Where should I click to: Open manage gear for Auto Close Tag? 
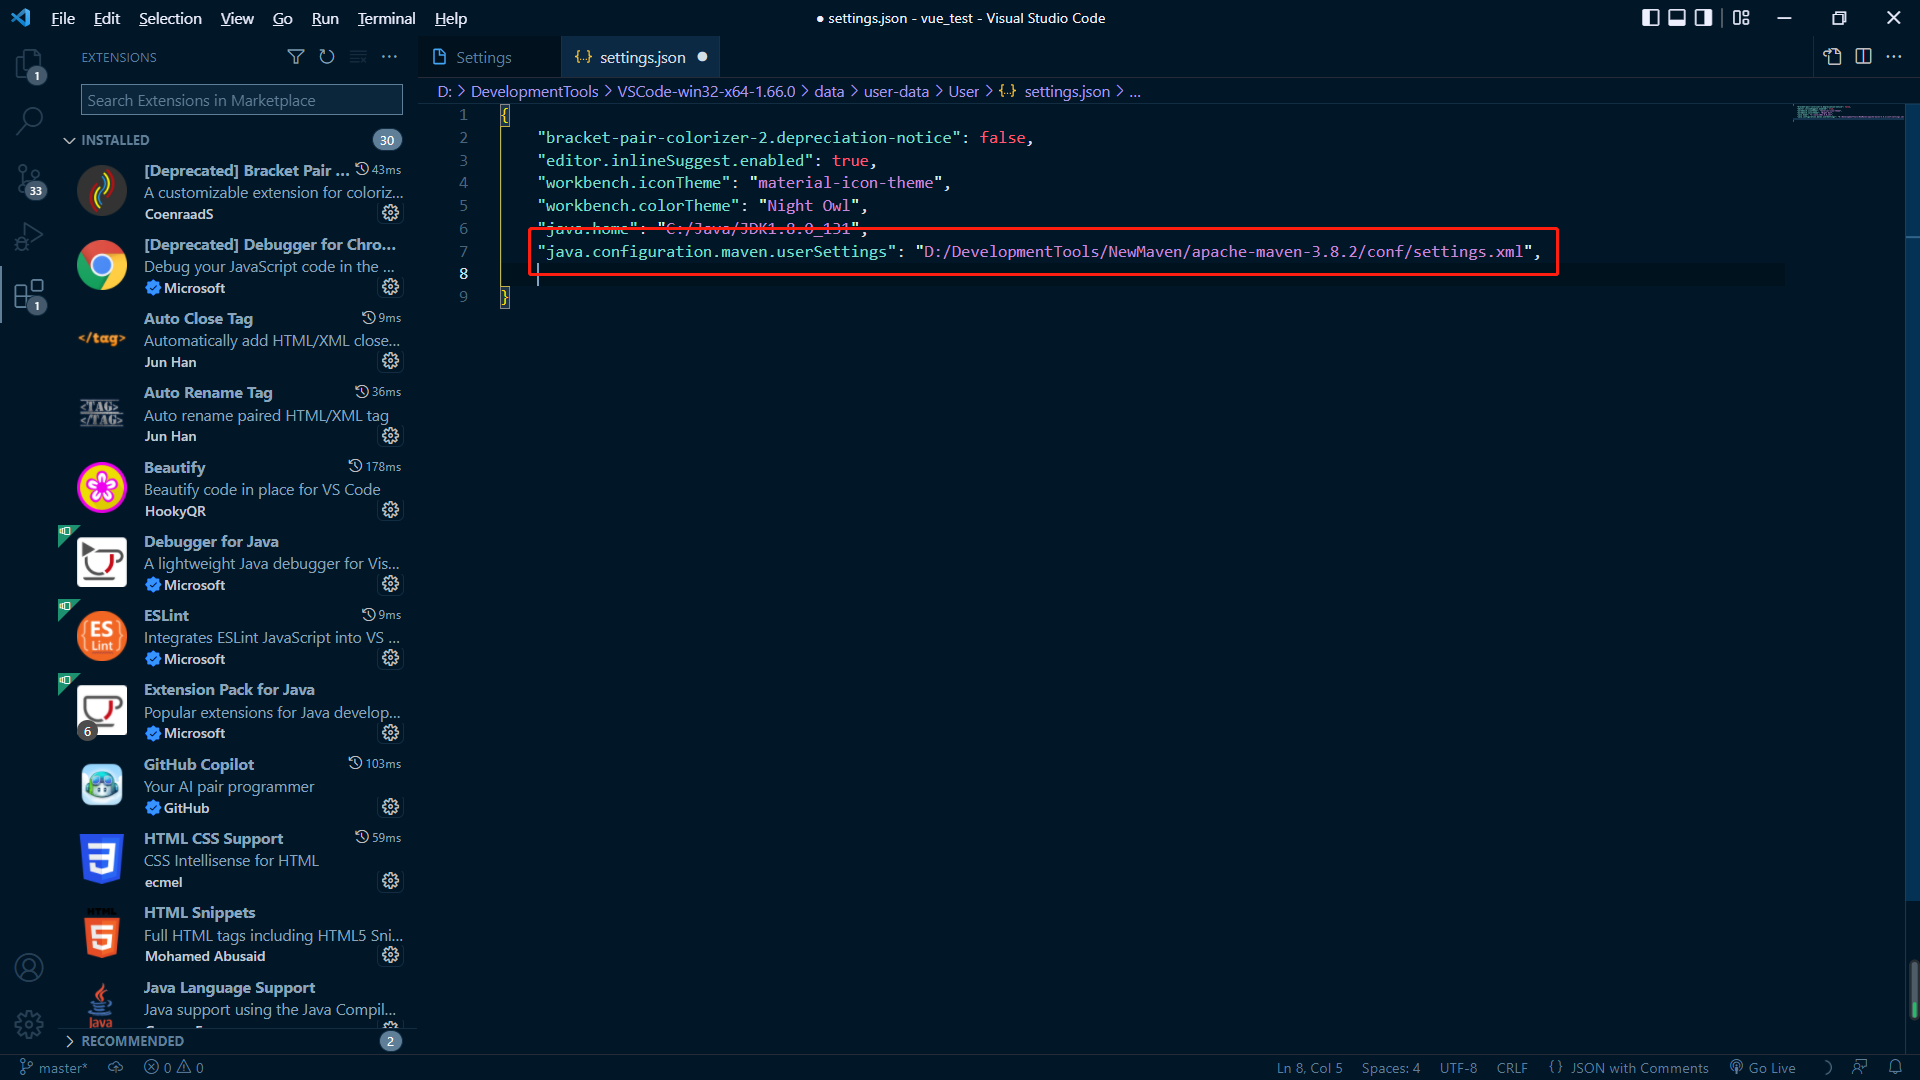pos(391,361)
